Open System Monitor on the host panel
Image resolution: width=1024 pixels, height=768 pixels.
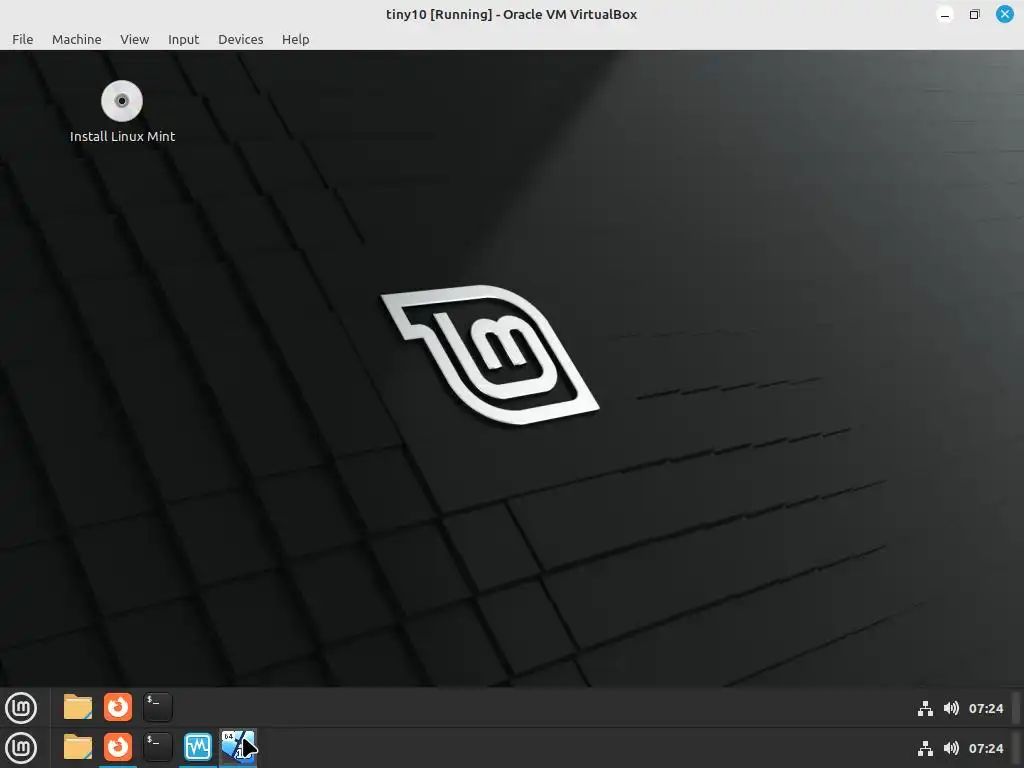[197, 747]
